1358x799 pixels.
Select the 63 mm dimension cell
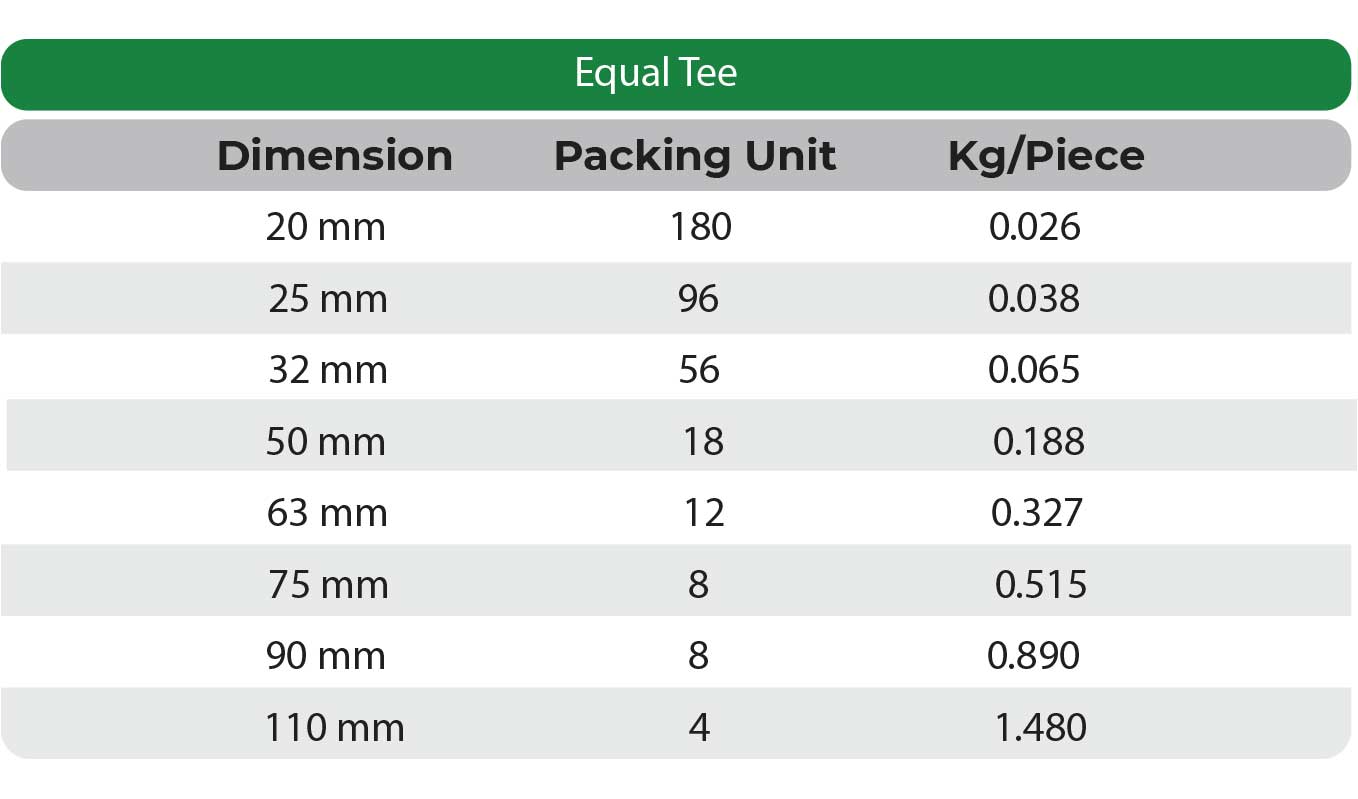click(x=327, y=513)
